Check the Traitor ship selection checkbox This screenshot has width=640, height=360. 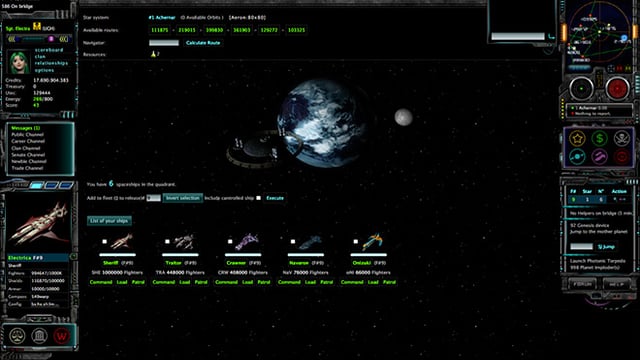167,242
